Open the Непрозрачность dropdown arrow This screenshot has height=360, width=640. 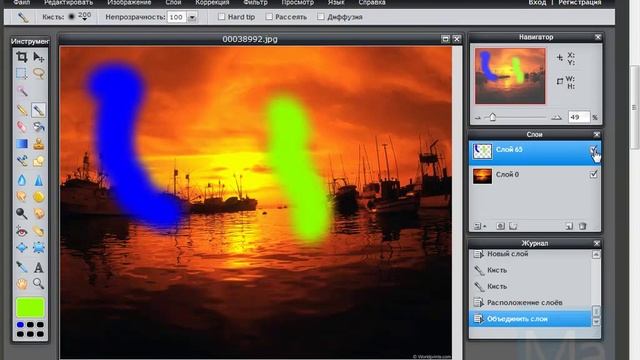(x=192, y=17)
